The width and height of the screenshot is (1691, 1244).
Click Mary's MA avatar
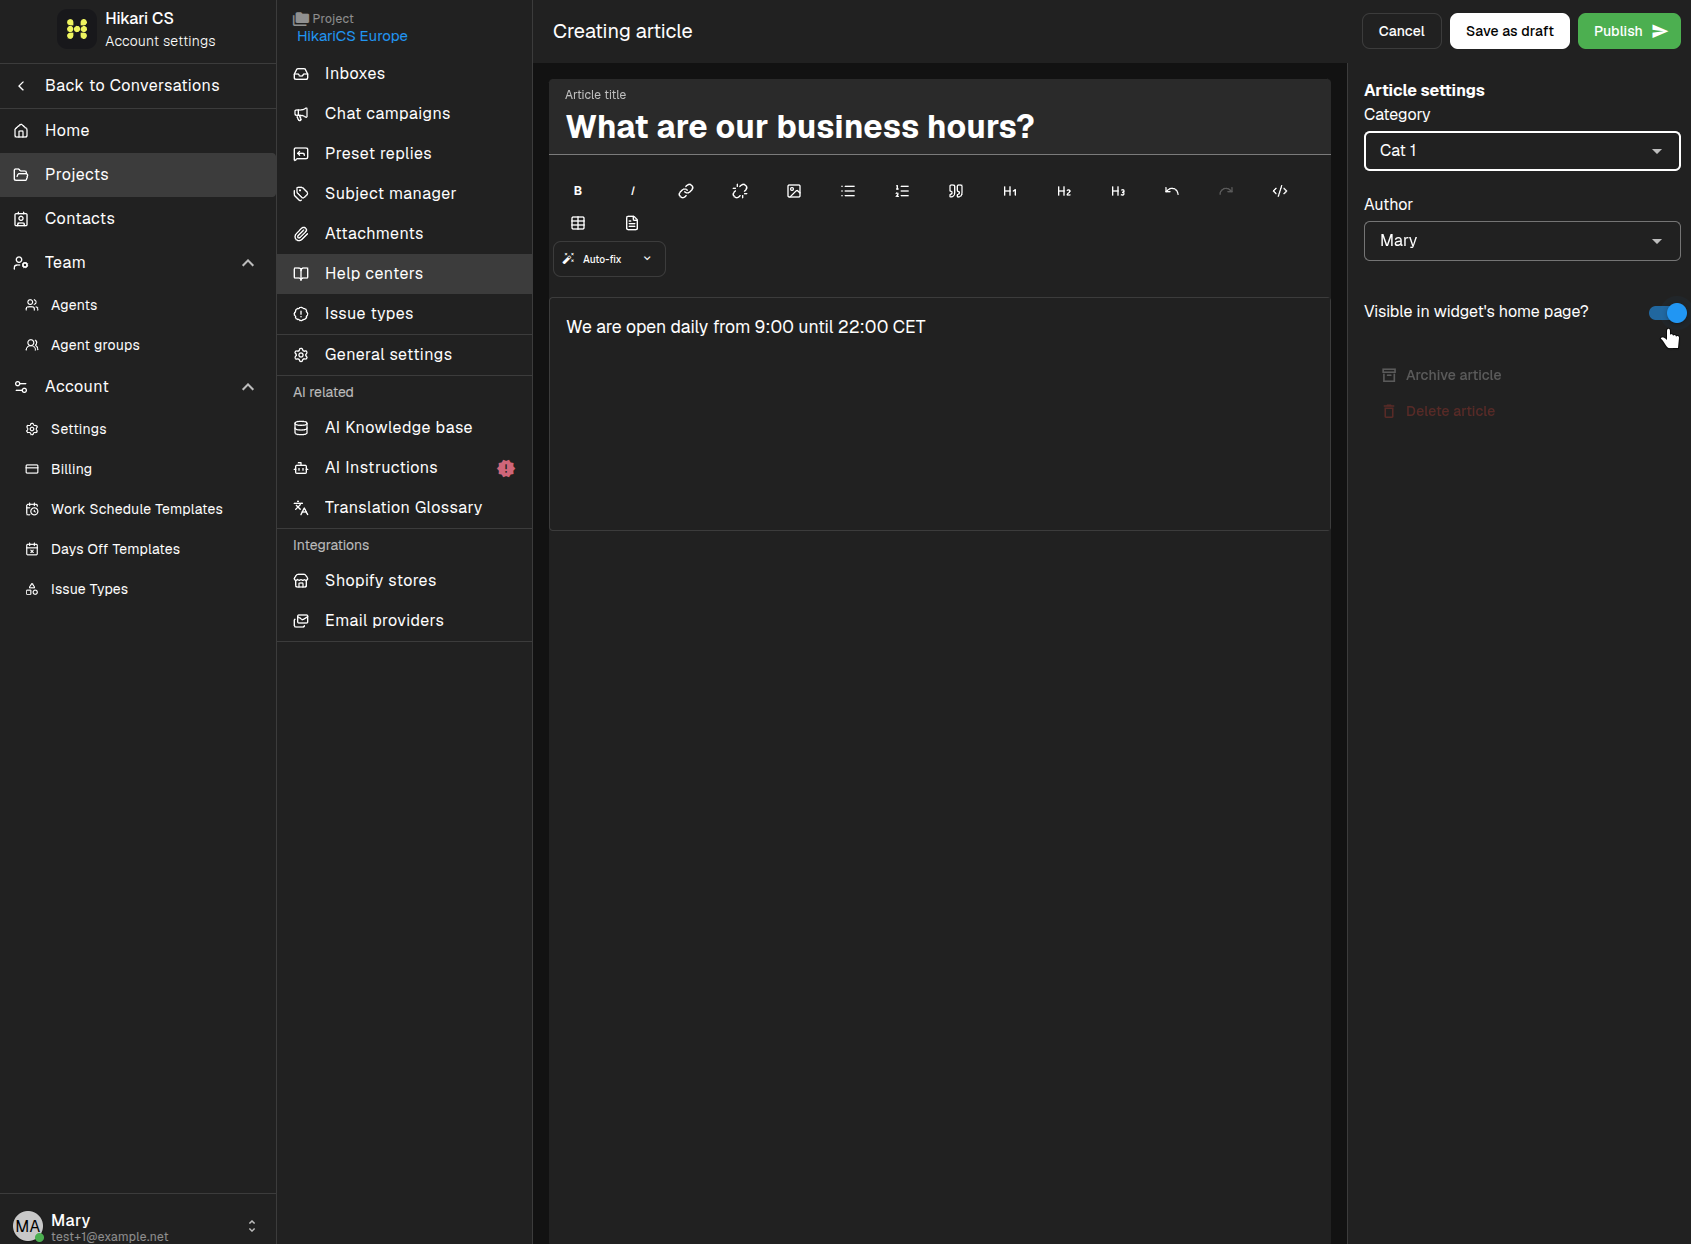[x=28, y=1226]
